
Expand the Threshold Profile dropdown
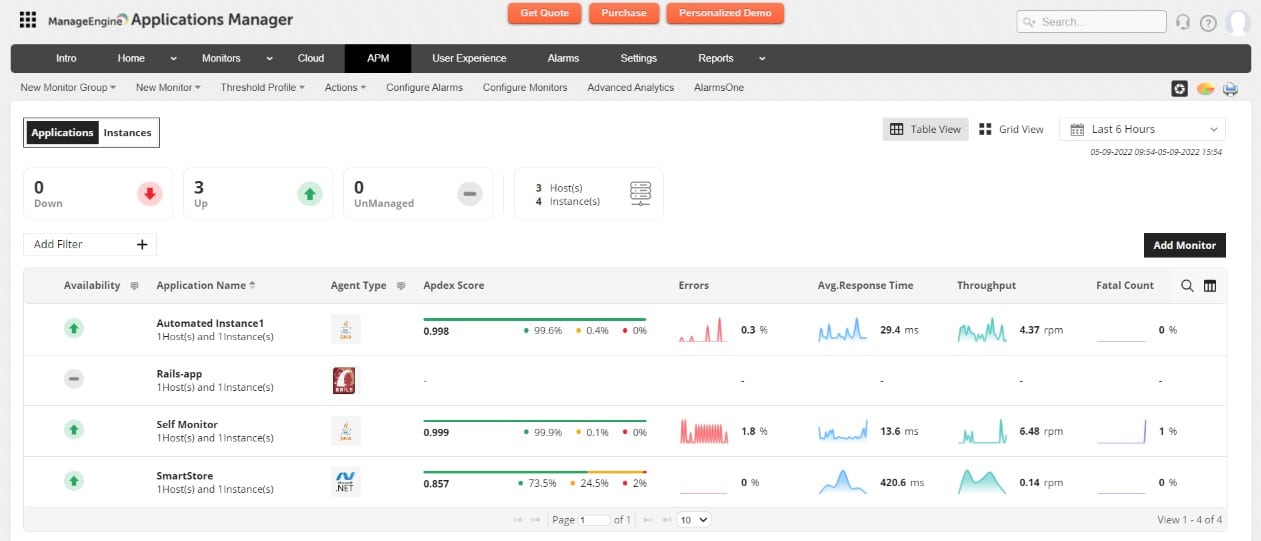pos(262,88)
